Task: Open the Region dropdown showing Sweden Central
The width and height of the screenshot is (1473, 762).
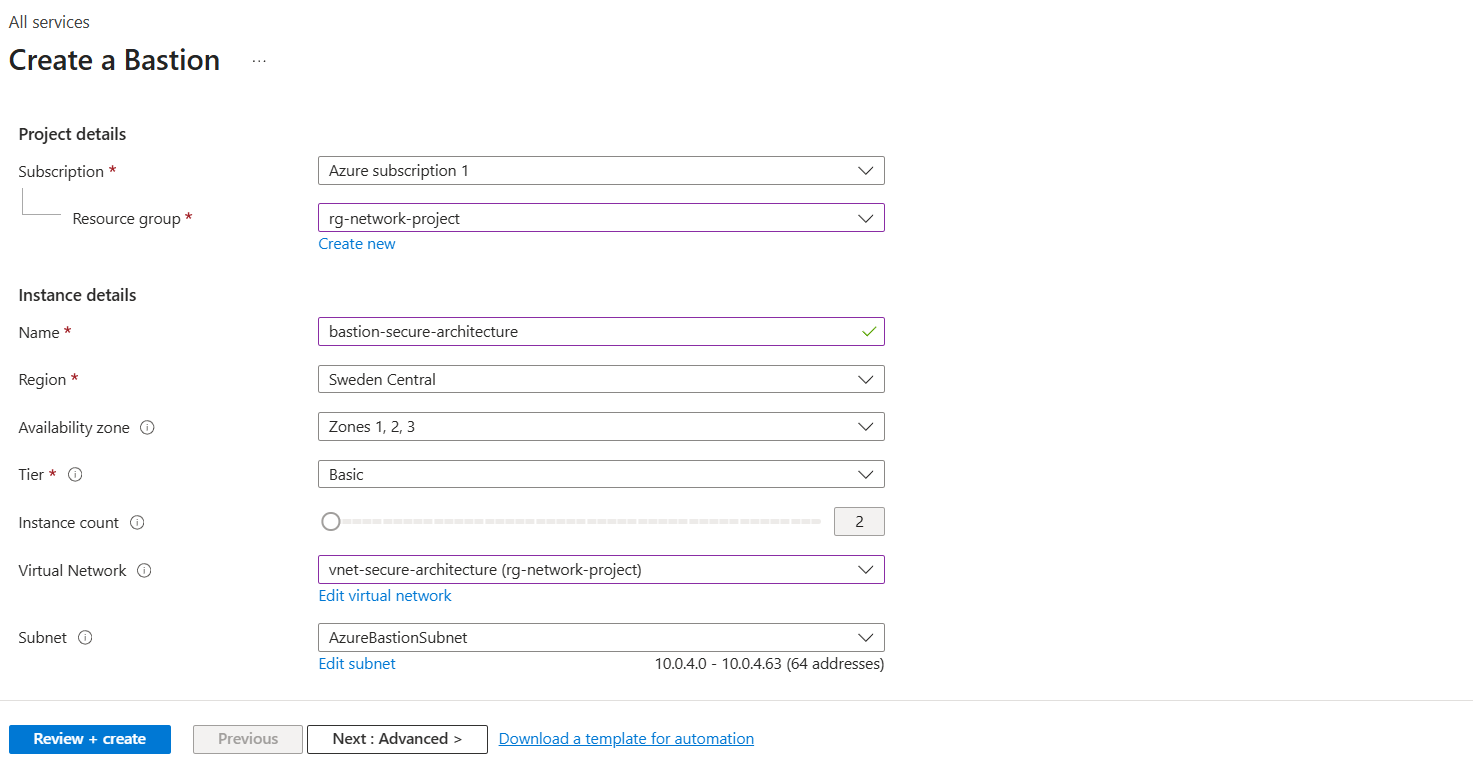Action: 601,380
